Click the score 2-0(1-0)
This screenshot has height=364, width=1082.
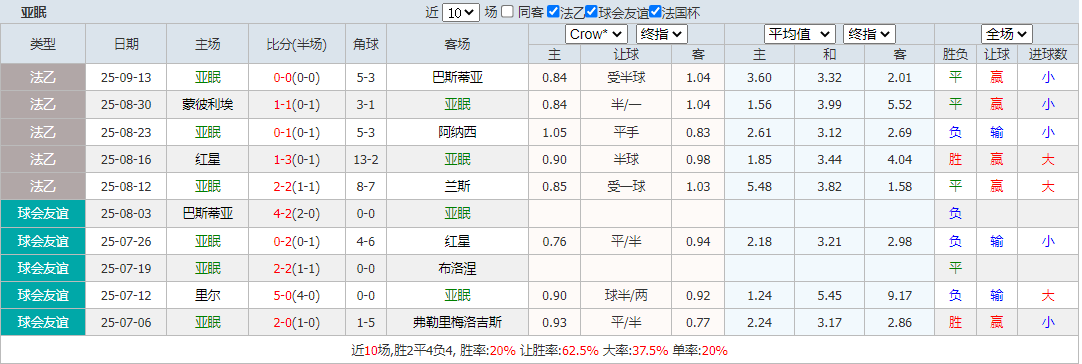(x=297, y=323)
